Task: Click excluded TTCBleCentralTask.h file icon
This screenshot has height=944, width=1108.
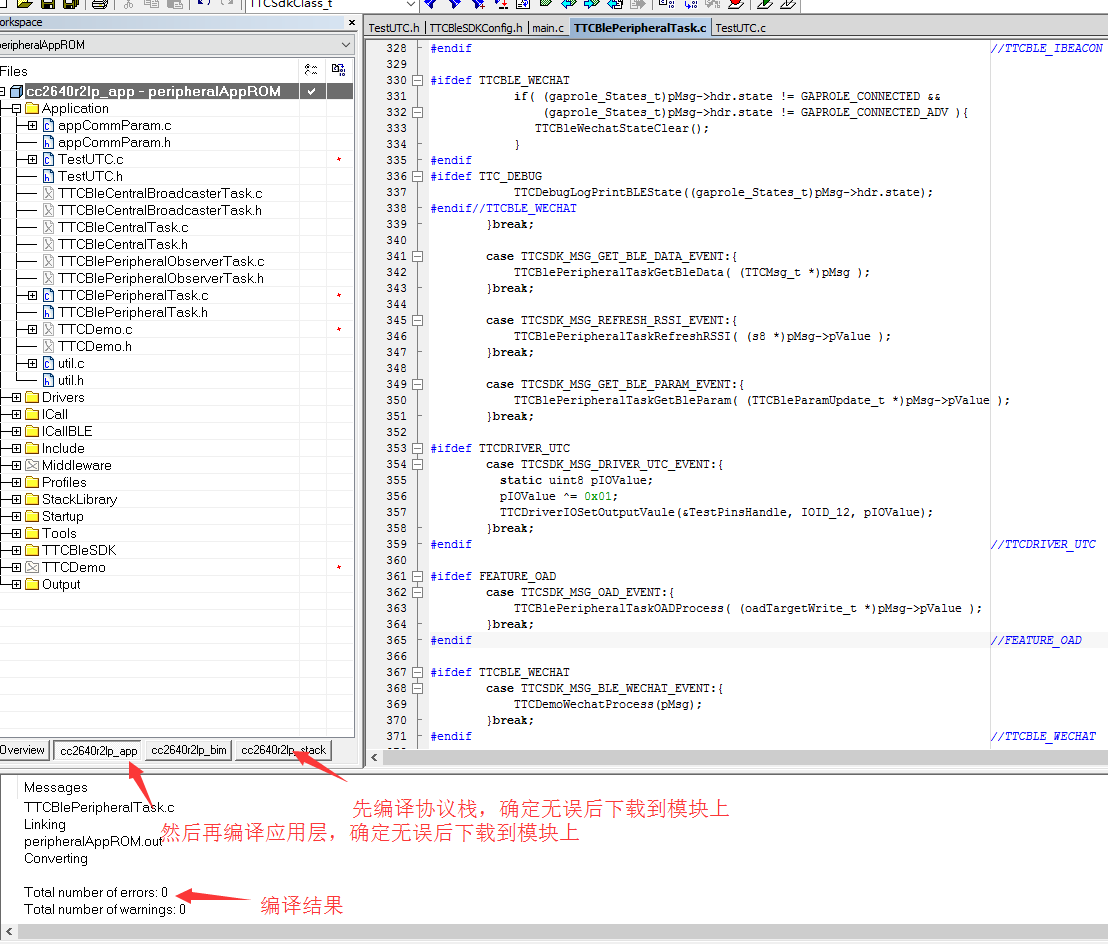Action: click(x=48, y=244)
